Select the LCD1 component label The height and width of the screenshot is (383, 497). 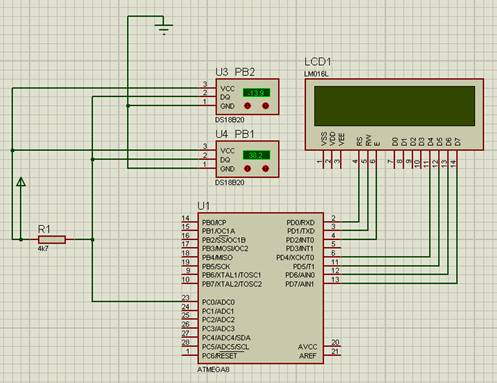318,62
